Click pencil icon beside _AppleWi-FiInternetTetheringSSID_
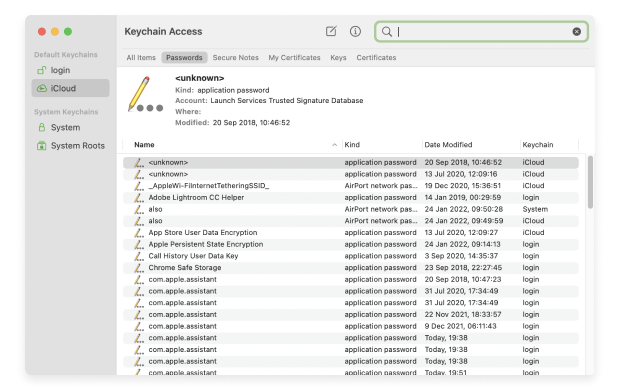 [139, 186]
